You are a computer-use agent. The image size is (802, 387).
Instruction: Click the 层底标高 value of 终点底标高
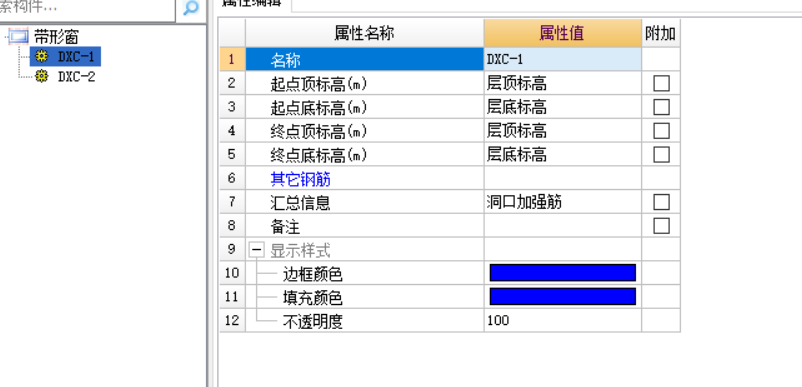[563, 154]
